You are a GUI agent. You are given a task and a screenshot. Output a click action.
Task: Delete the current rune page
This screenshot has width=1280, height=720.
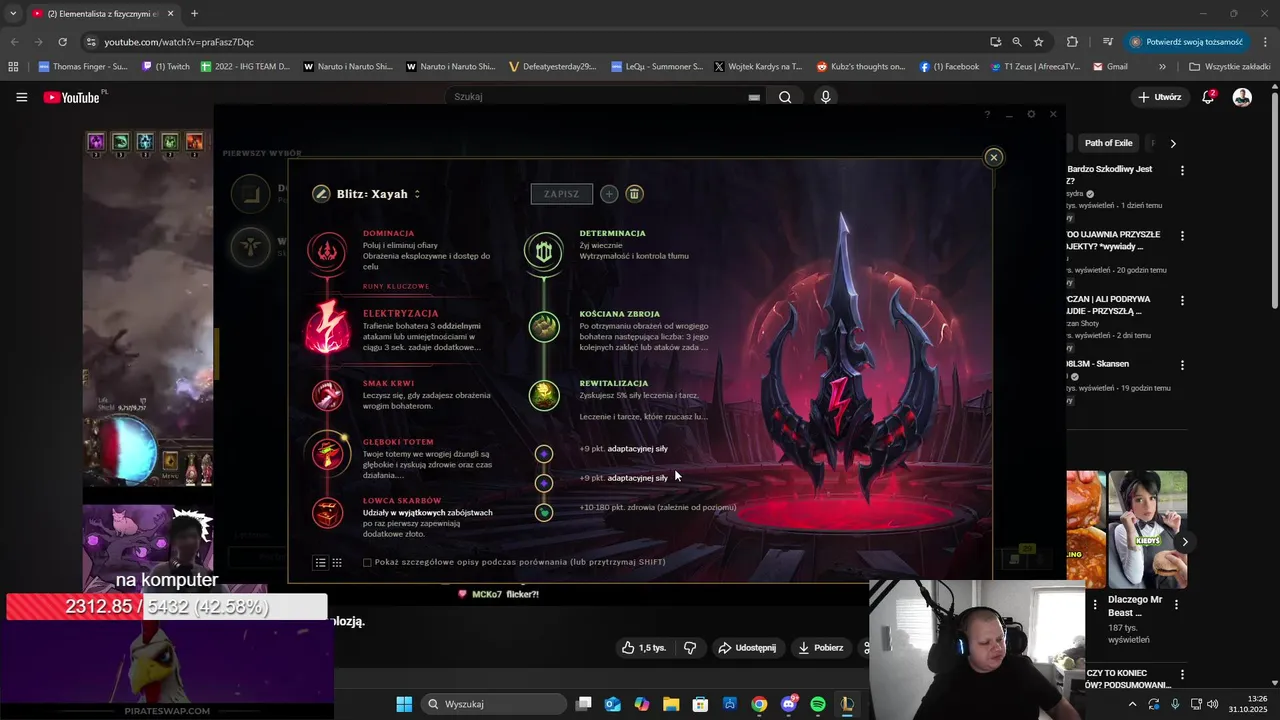[x=634, y=194]
